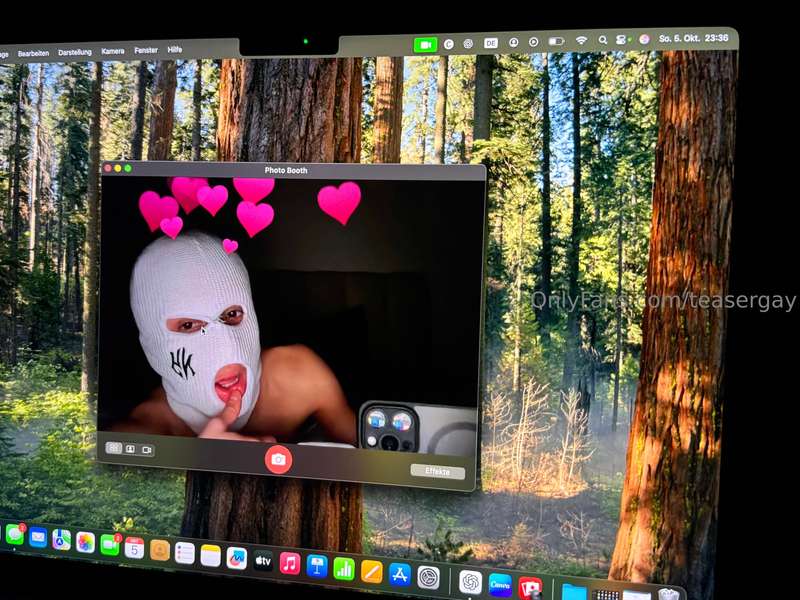Open Spotlight search from the menu bar
Viewport: 800px width, 600px height.
pos(603,40)
